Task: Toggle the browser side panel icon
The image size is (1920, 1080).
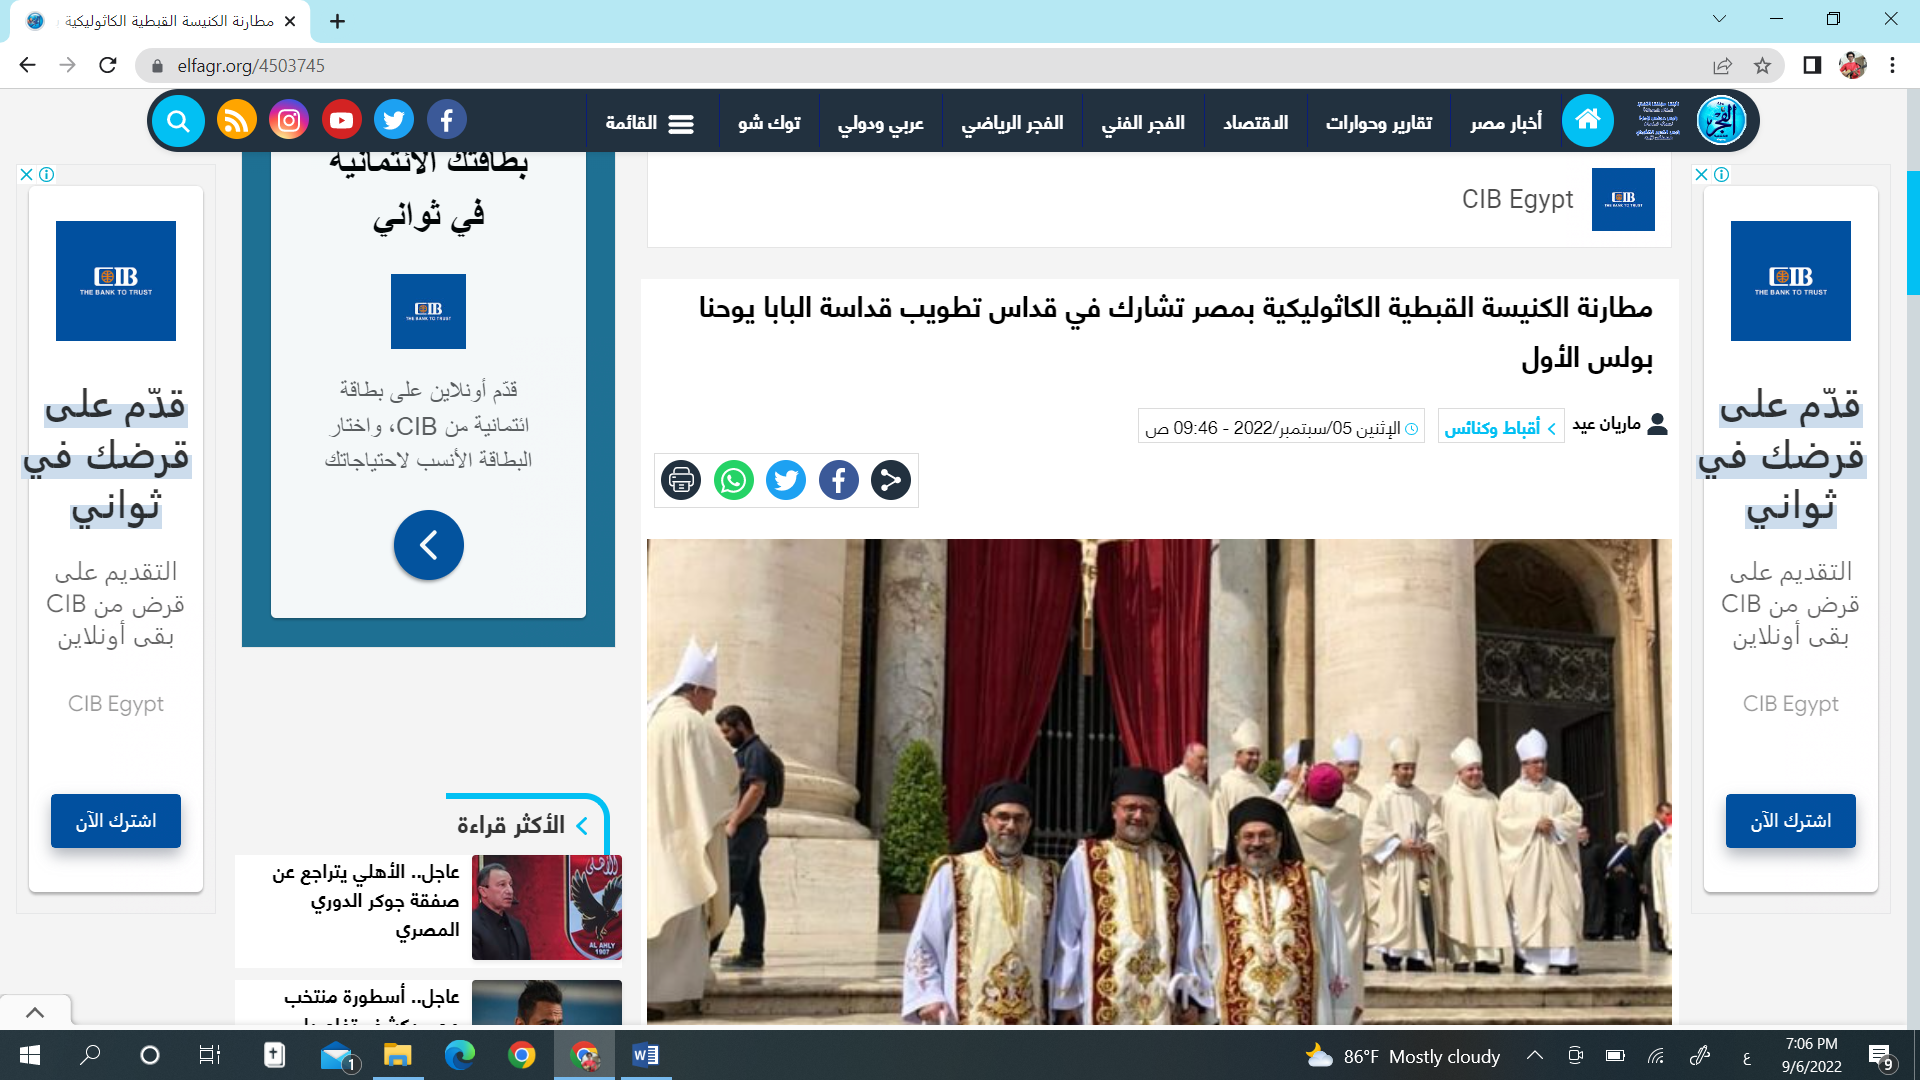Action: [x=1812, y=65]
